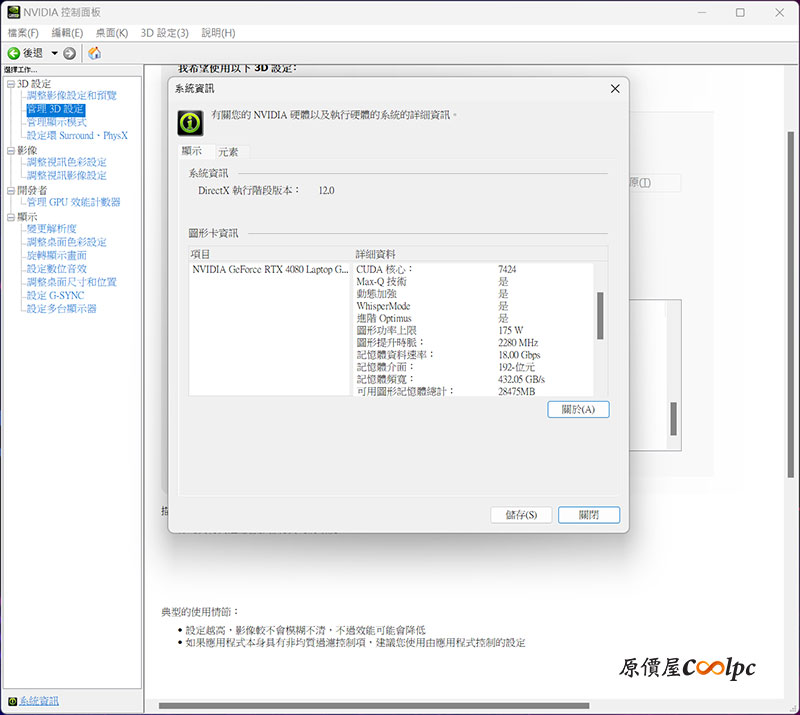Image resolution: width=800 pixels, height=715 pixels.
Task: Close the 系統資訊 dialog with X
Action: (x=615, y=89)
